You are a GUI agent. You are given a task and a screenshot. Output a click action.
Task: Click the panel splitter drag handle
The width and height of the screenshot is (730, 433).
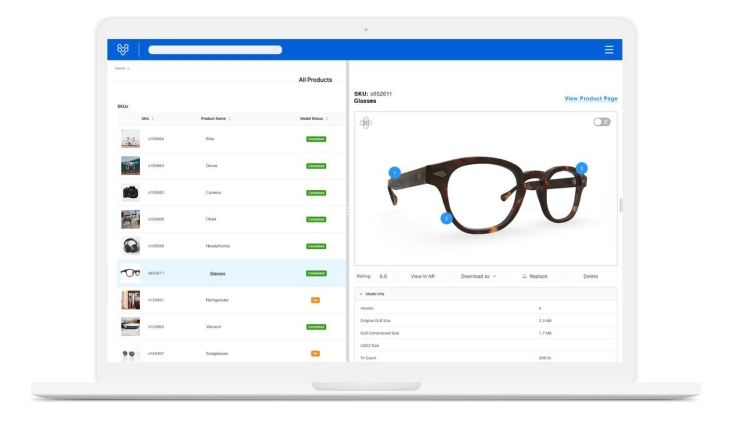347,210
